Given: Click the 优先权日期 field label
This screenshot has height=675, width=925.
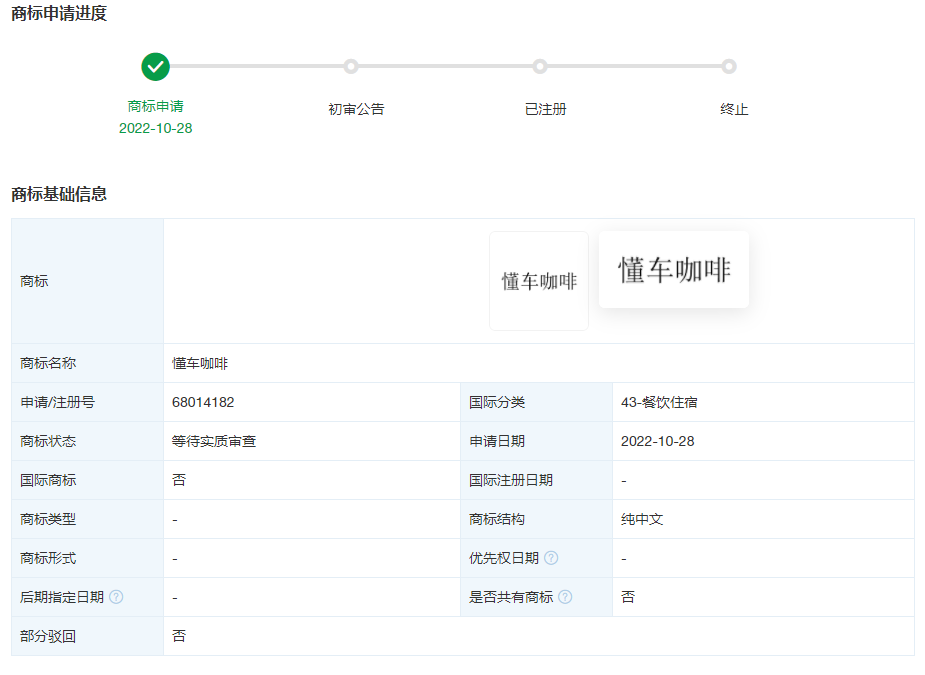Looking at the screenshot, I should 504,558.
